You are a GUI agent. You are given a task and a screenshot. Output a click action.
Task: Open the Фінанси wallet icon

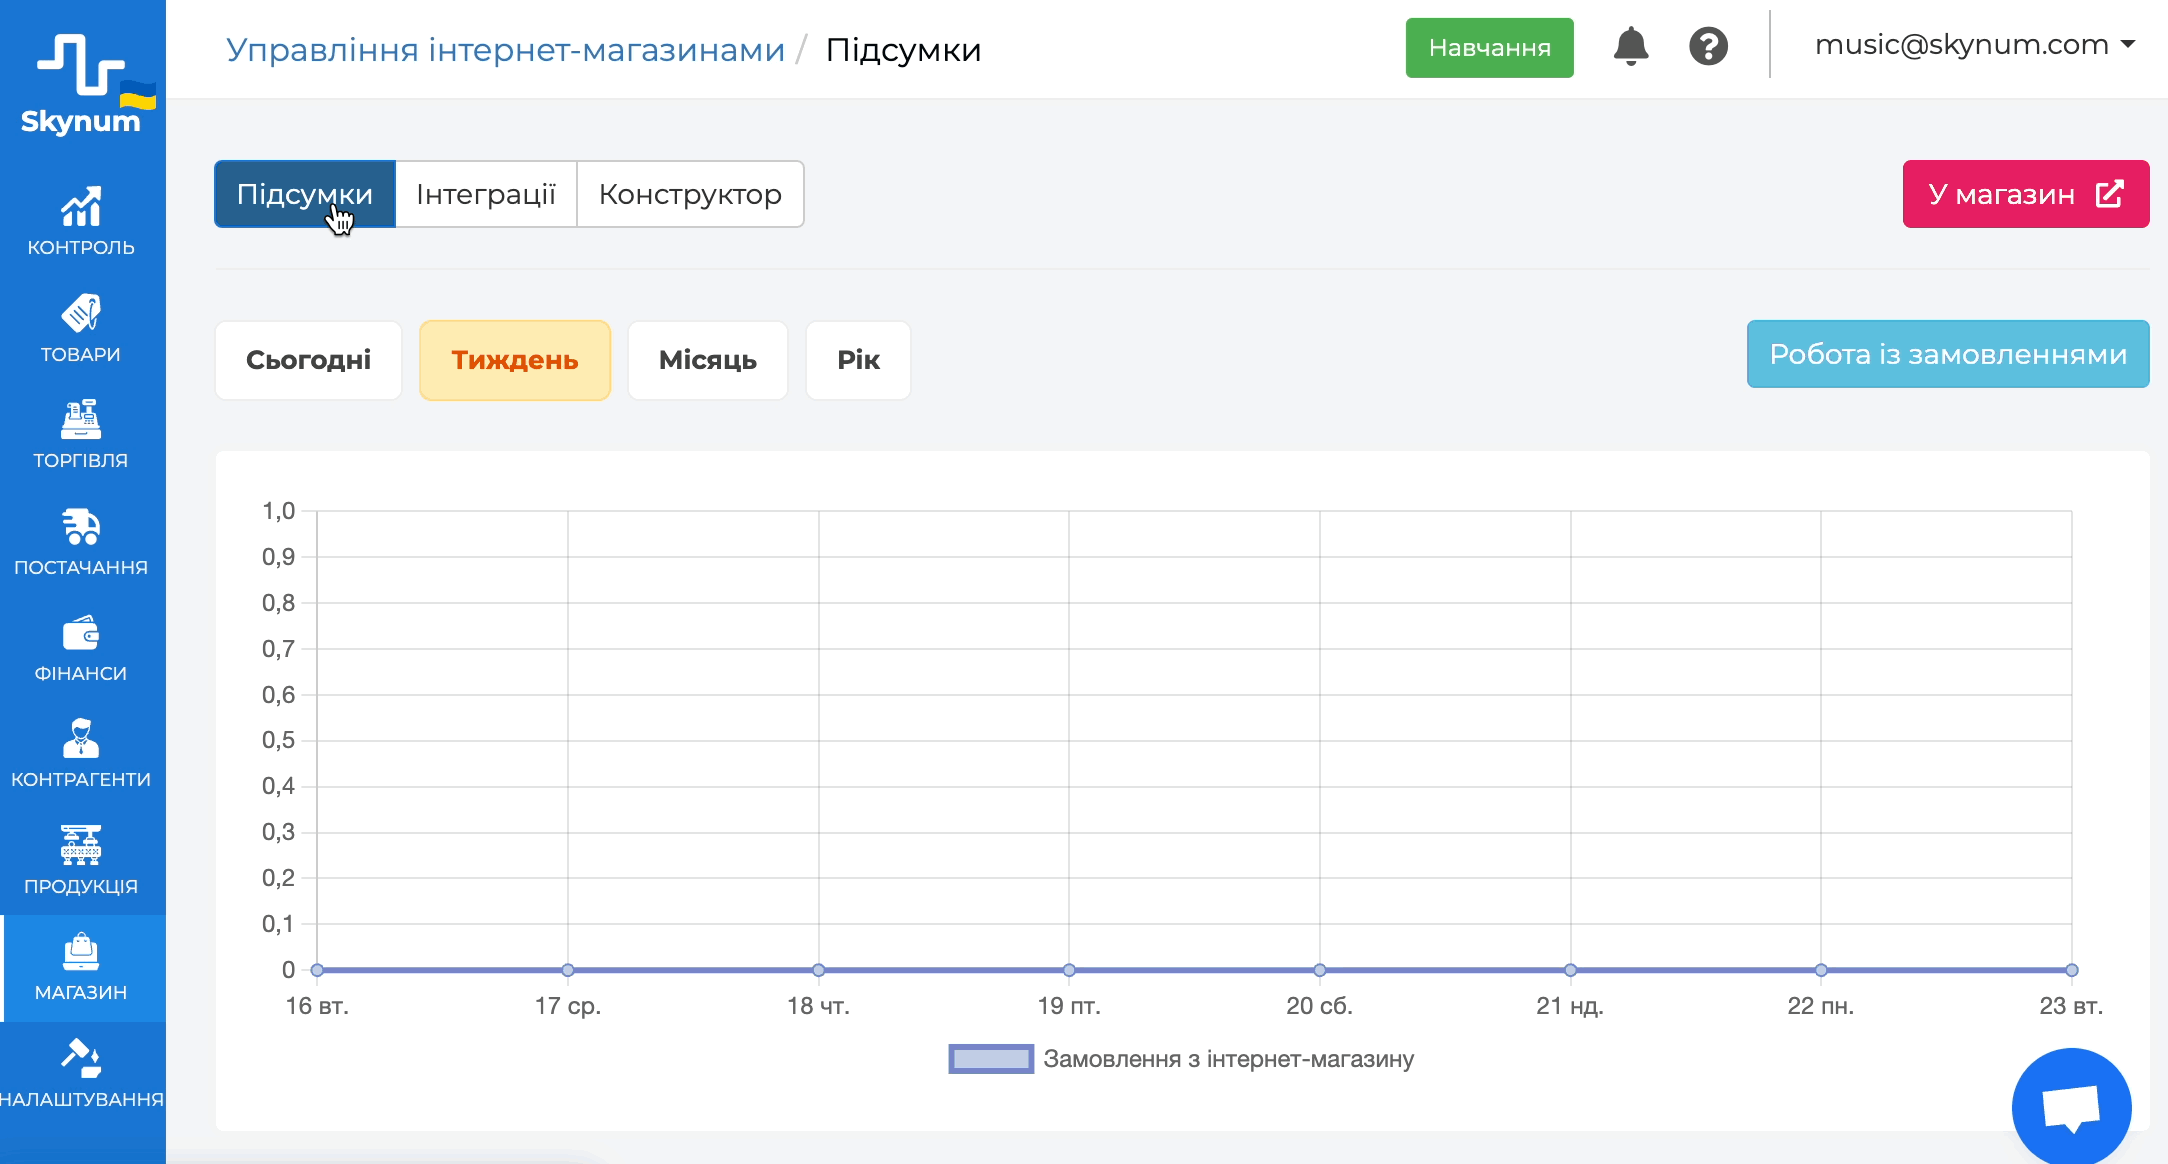(81, 634)
